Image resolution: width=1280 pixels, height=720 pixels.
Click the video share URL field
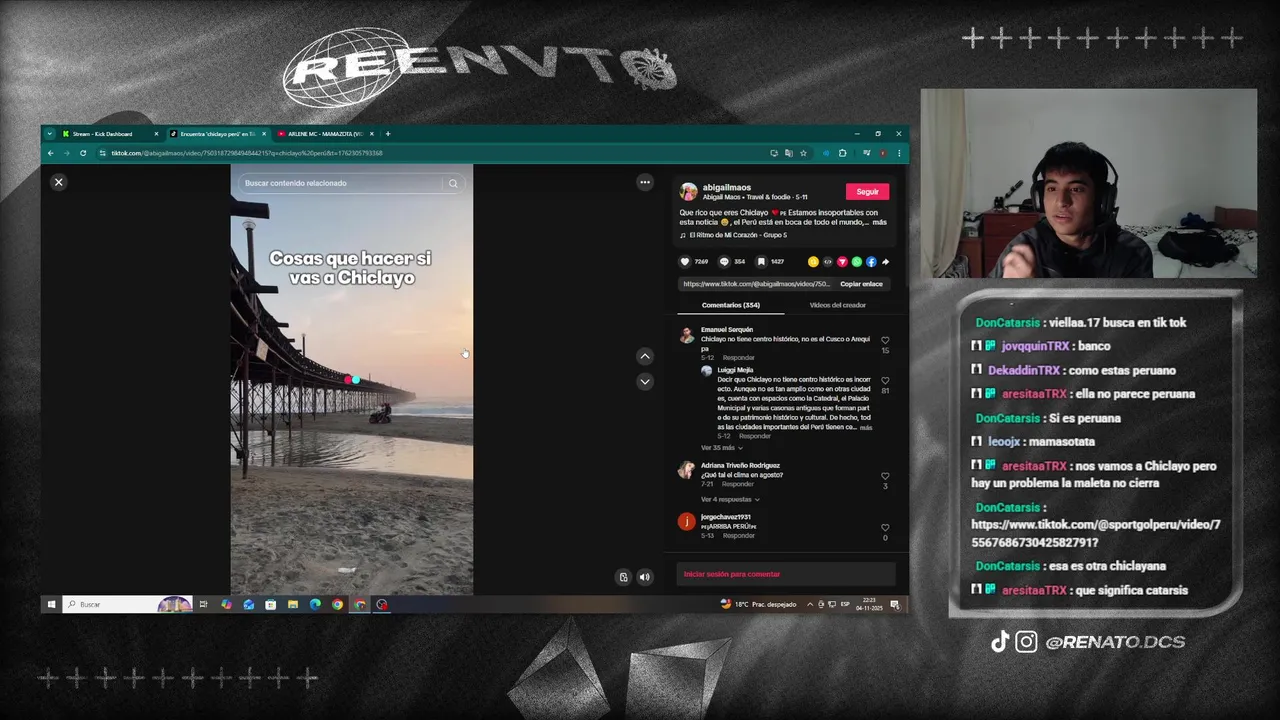tap(756, 284)
